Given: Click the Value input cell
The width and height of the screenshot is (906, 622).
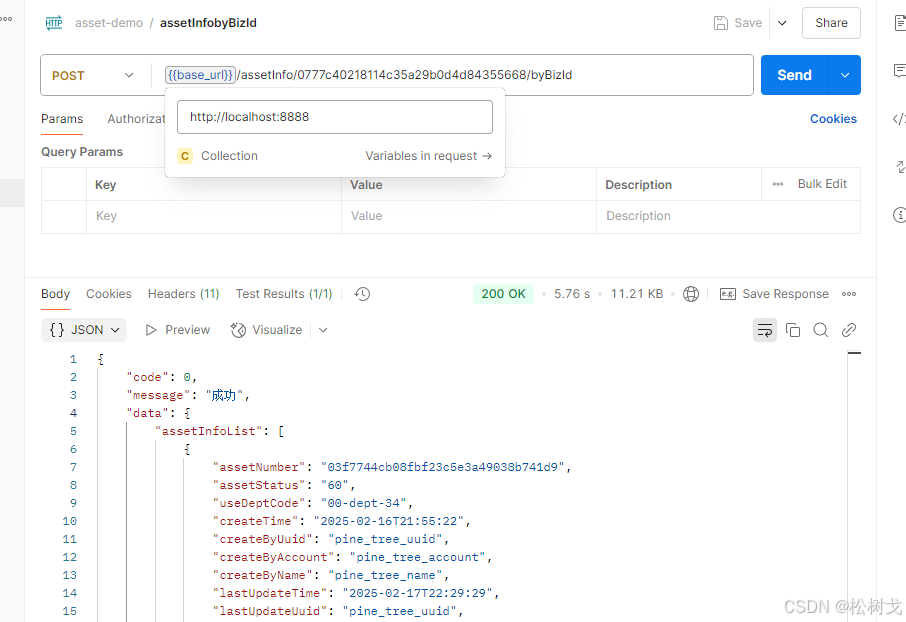Looking at the screenshot, I should (x=469, y=216).
